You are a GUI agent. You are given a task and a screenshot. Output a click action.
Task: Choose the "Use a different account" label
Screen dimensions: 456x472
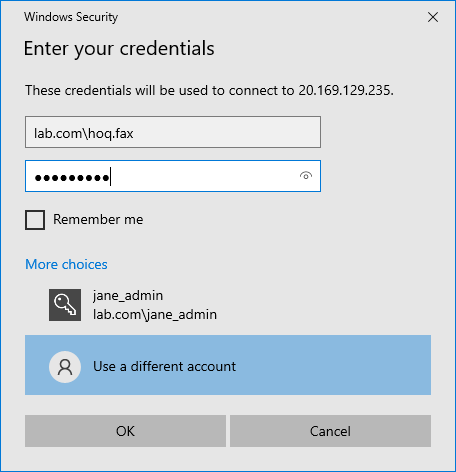(164, 367)
